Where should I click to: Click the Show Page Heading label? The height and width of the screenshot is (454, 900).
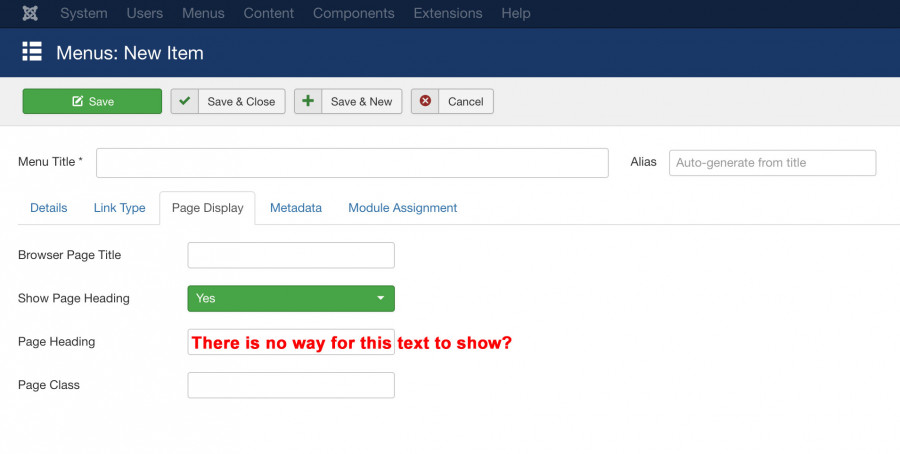pos(73,298)
